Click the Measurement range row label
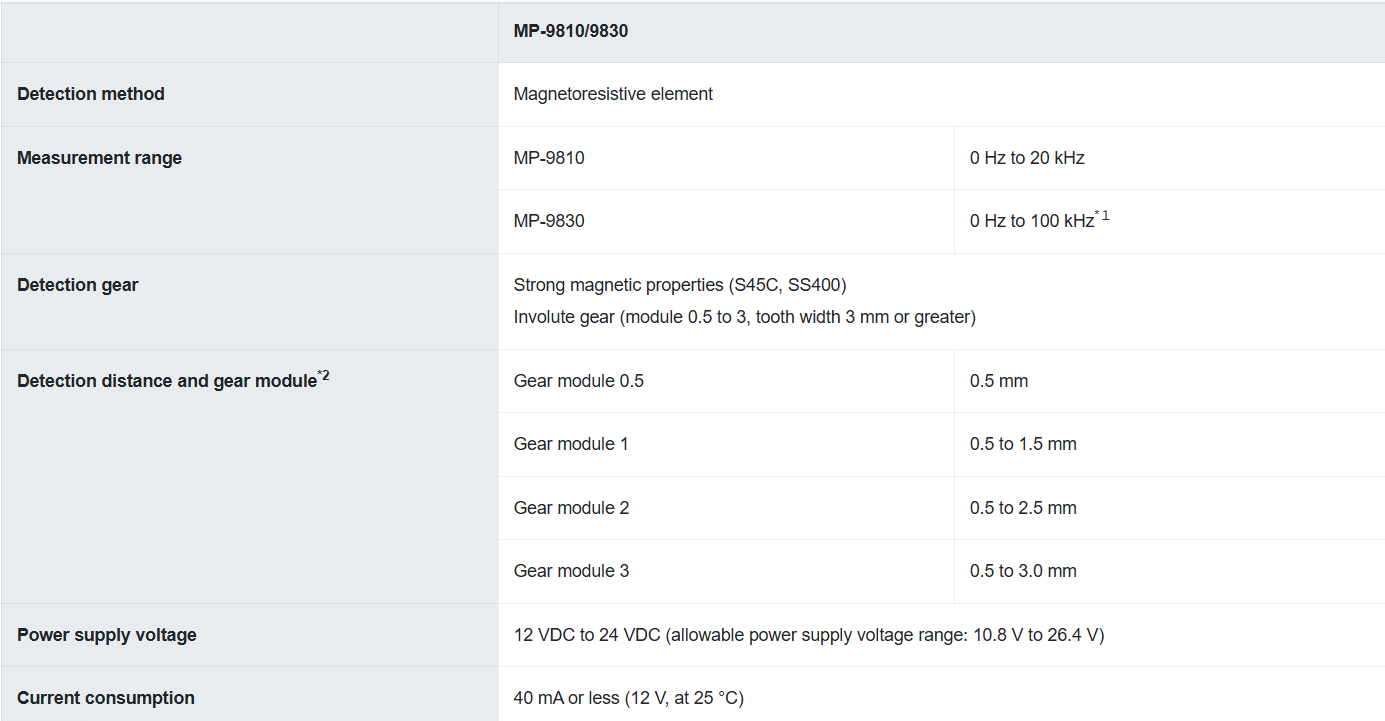This screenshot has width=1385, height=721. coord(99,158)
